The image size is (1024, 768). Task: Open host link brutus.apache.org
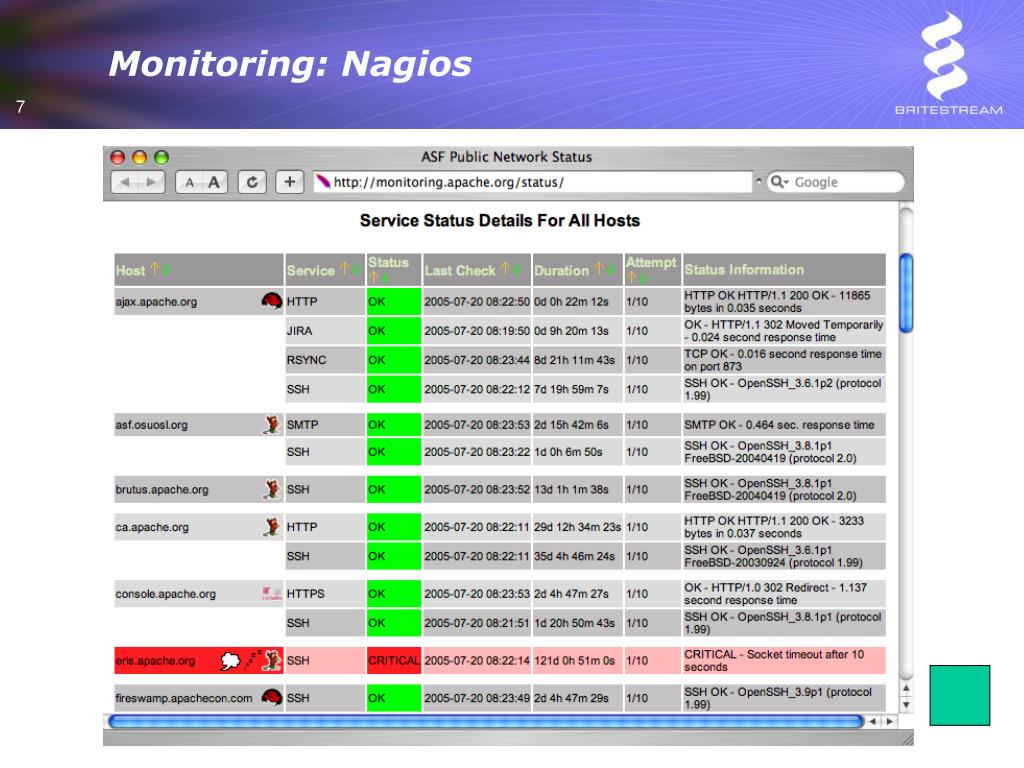click(x=162, y=490)
